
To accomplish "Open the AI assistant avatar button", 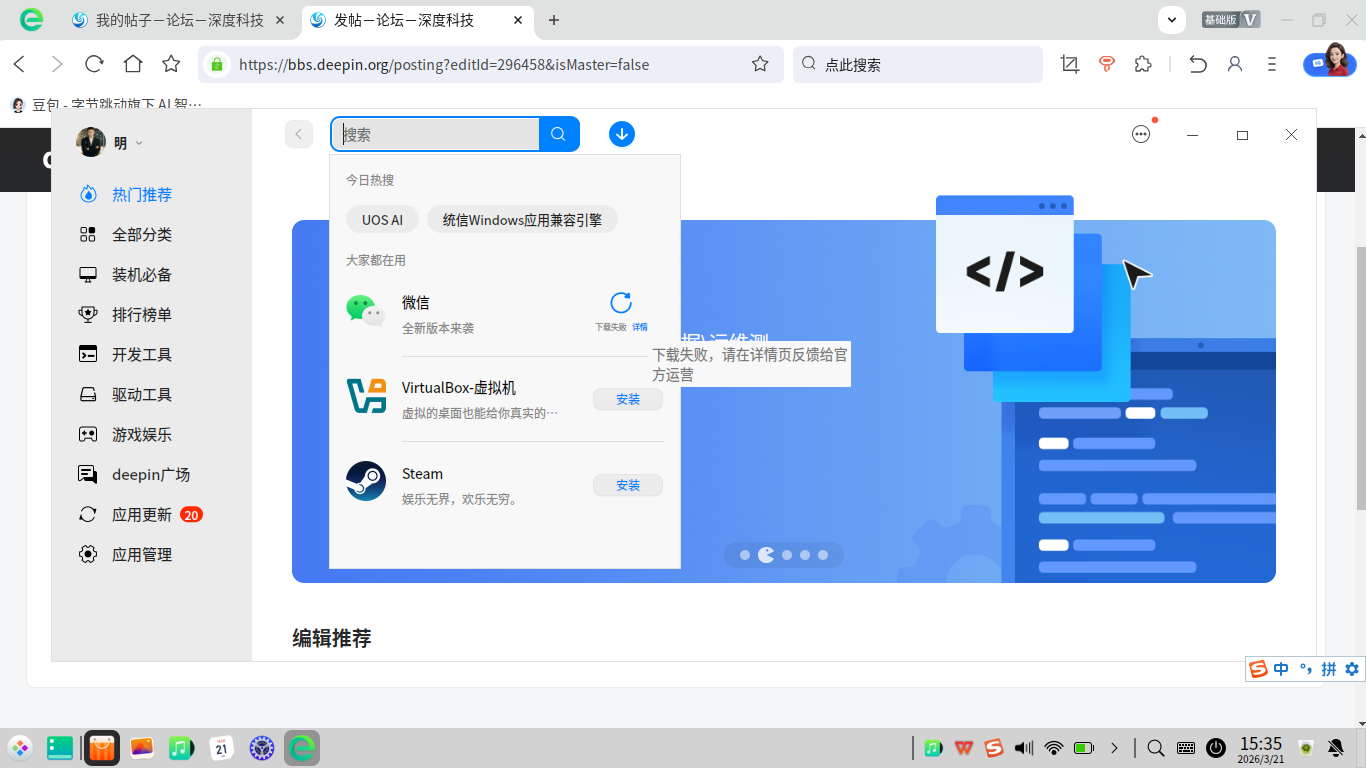I will [x=1330, y=62].
